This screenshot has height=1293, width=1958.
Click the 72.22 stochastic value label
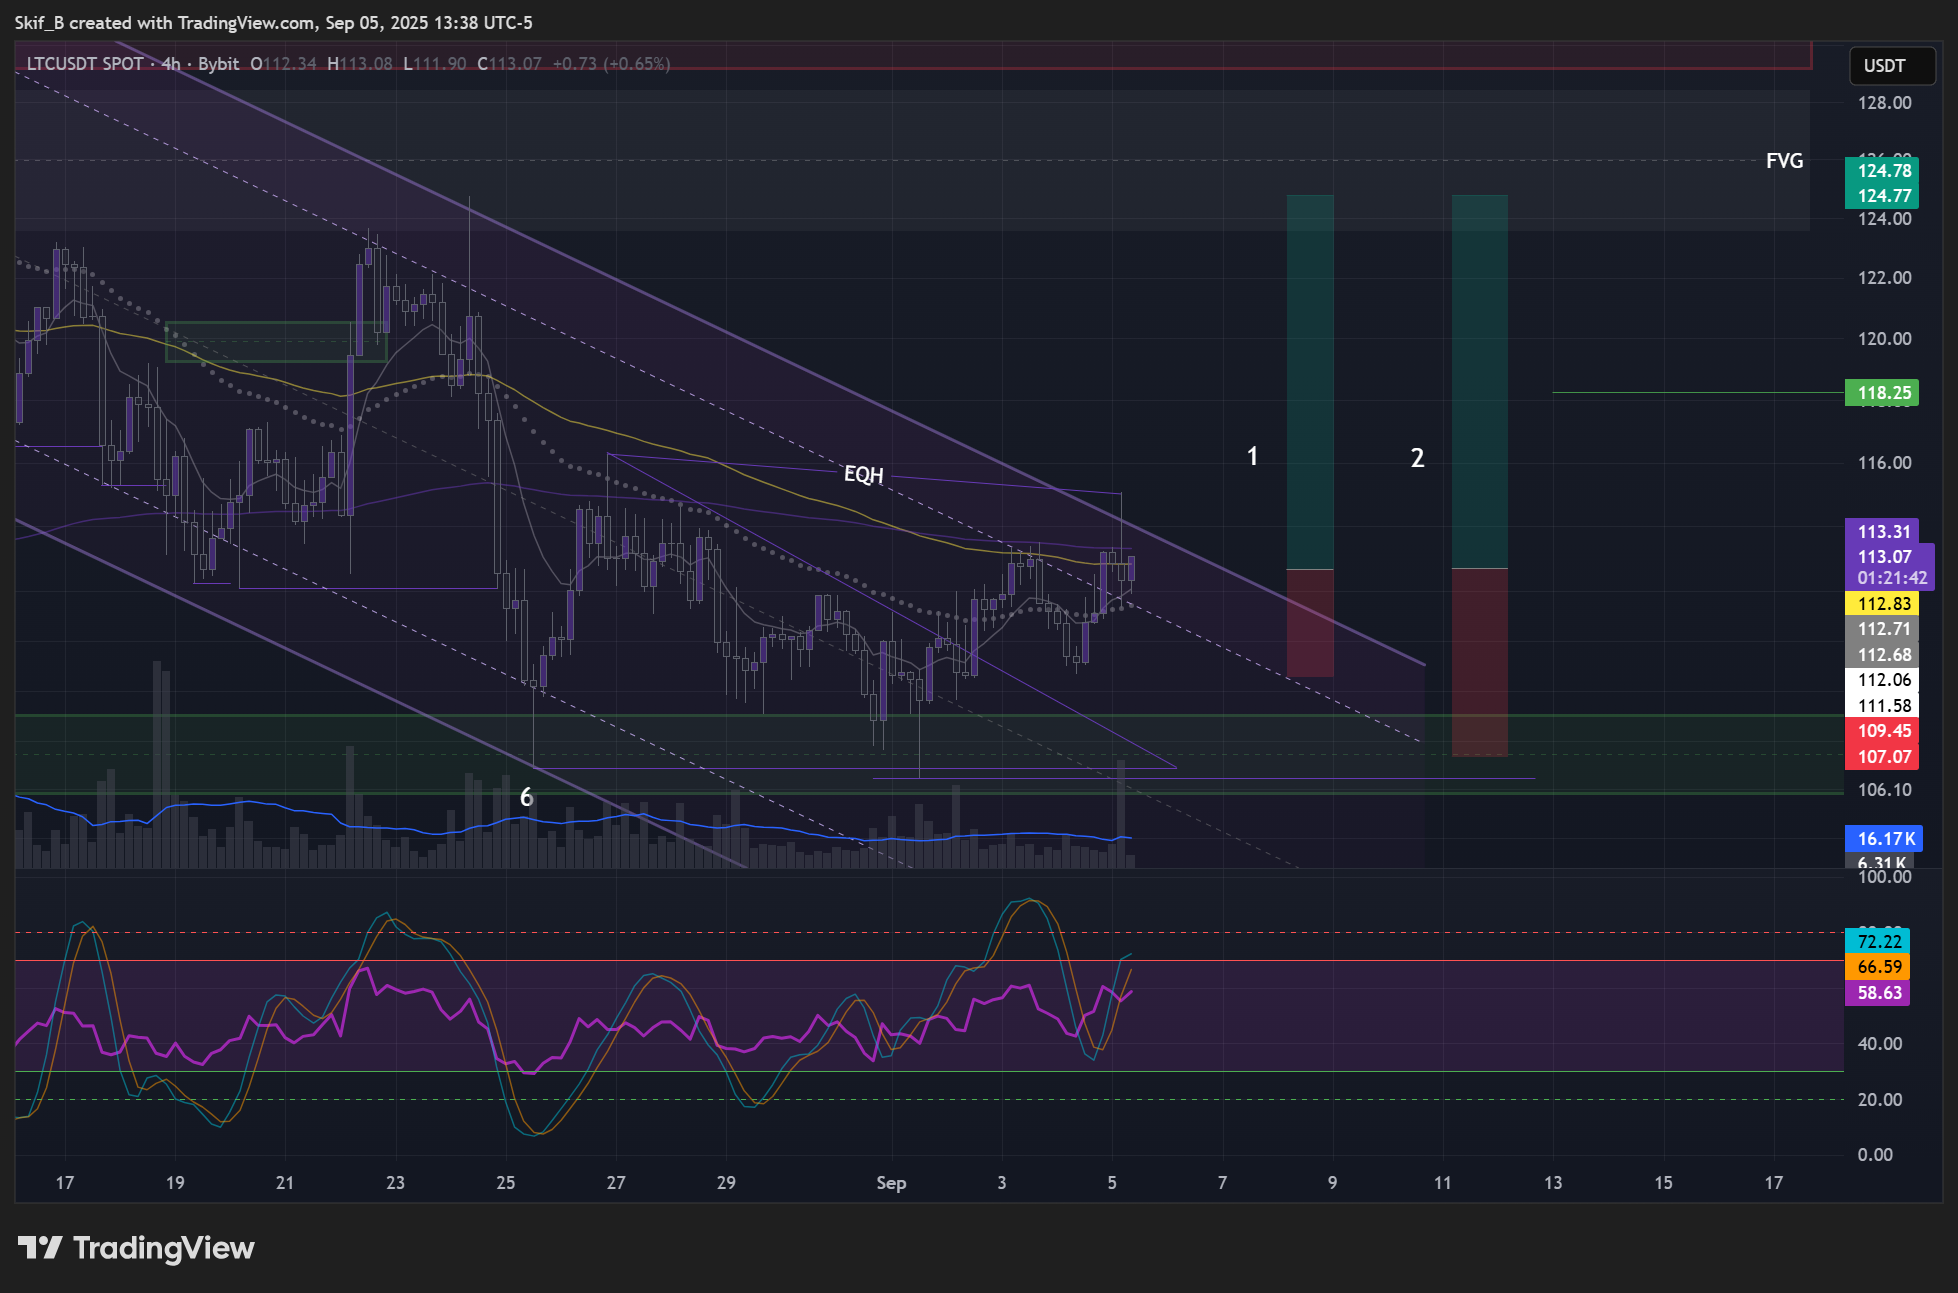point(1877,942)
